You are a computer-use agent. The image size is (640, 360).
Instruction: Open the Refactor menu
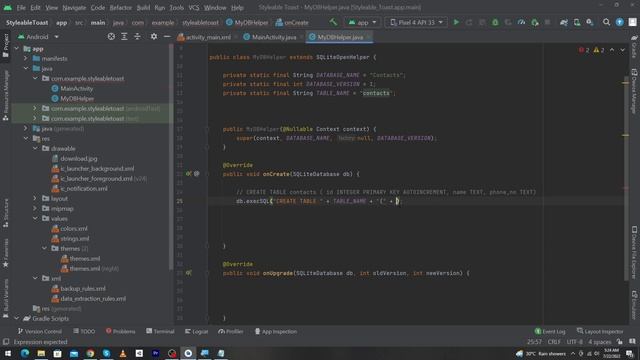pyautogui.click(x=120, y=8)
